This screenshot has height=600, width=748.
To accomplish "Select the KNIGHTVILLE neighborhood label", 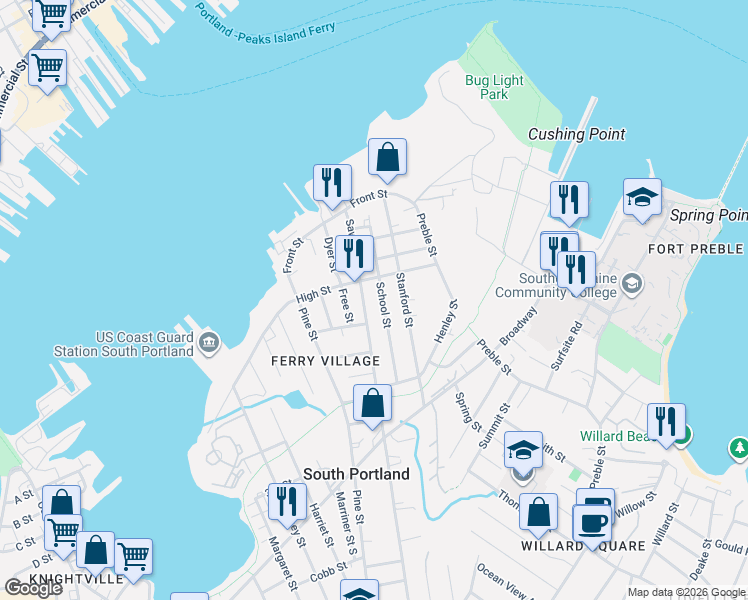I will point(76,579).
